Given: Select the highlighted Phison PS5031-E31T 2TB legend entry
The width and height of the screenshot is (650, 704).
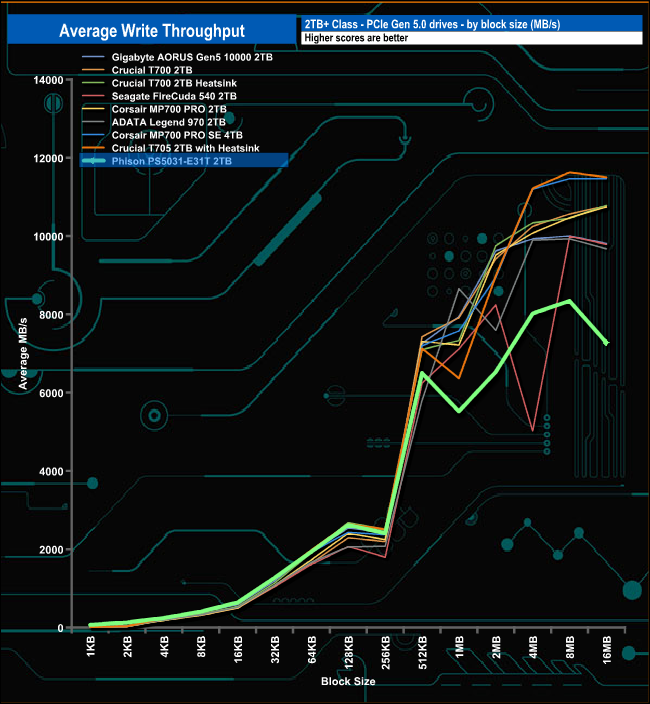Looking at the screenshot, I should [x=184, y=161].
